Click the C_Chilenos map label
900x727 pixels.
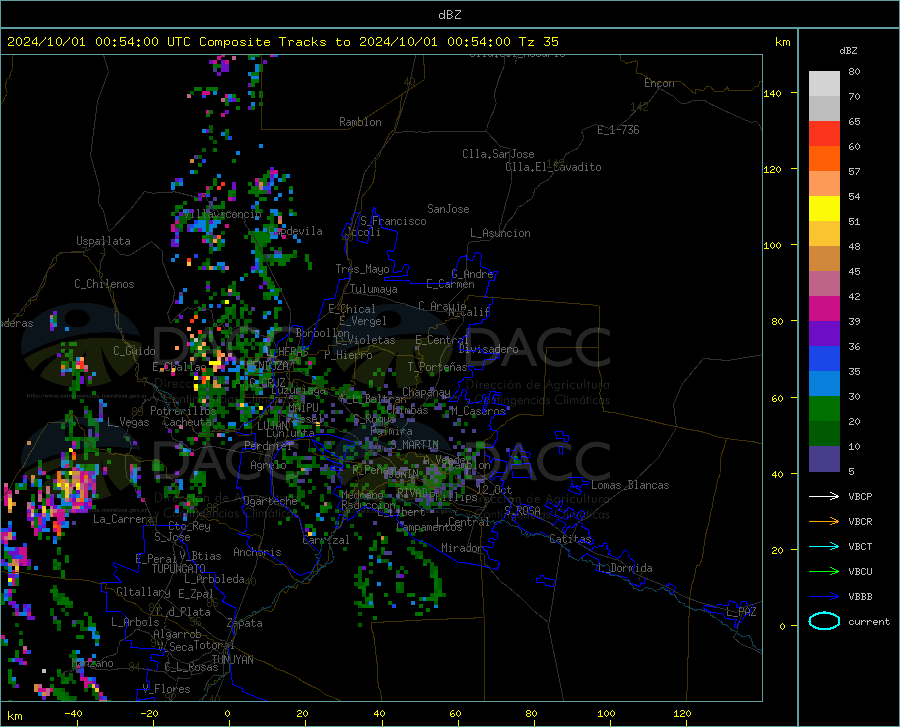click(x=104, y=284)
